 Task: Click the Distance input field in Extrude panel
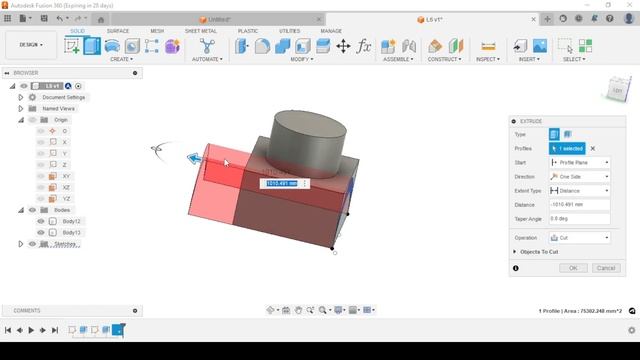[x=580, y=204]
